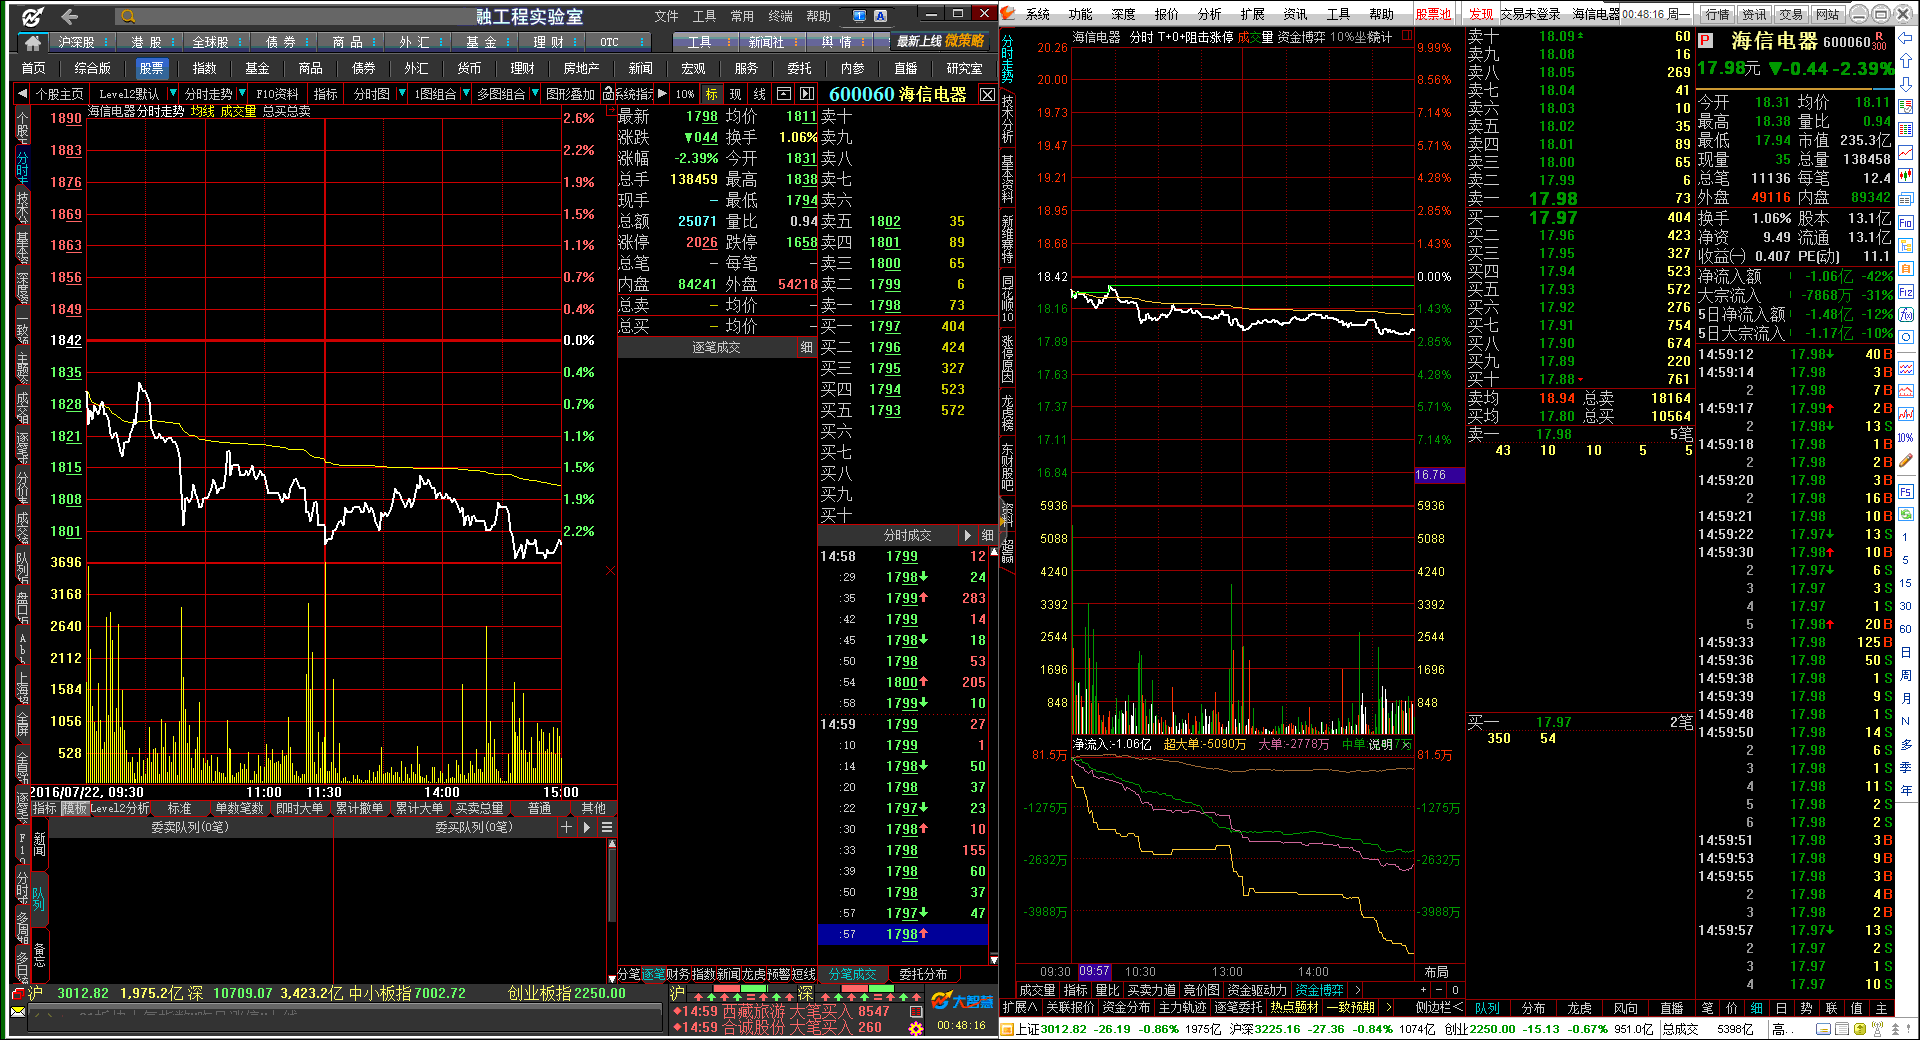
Task: Click the blue T icon in left title bar
Action: pos(859,16)
